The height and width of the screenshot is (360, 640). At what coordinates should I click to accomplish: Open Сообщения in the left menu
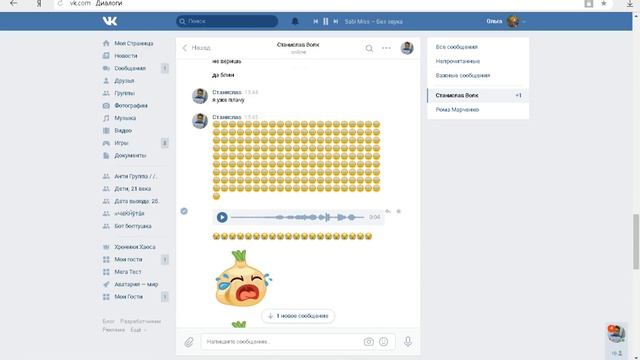coord(130,68)
